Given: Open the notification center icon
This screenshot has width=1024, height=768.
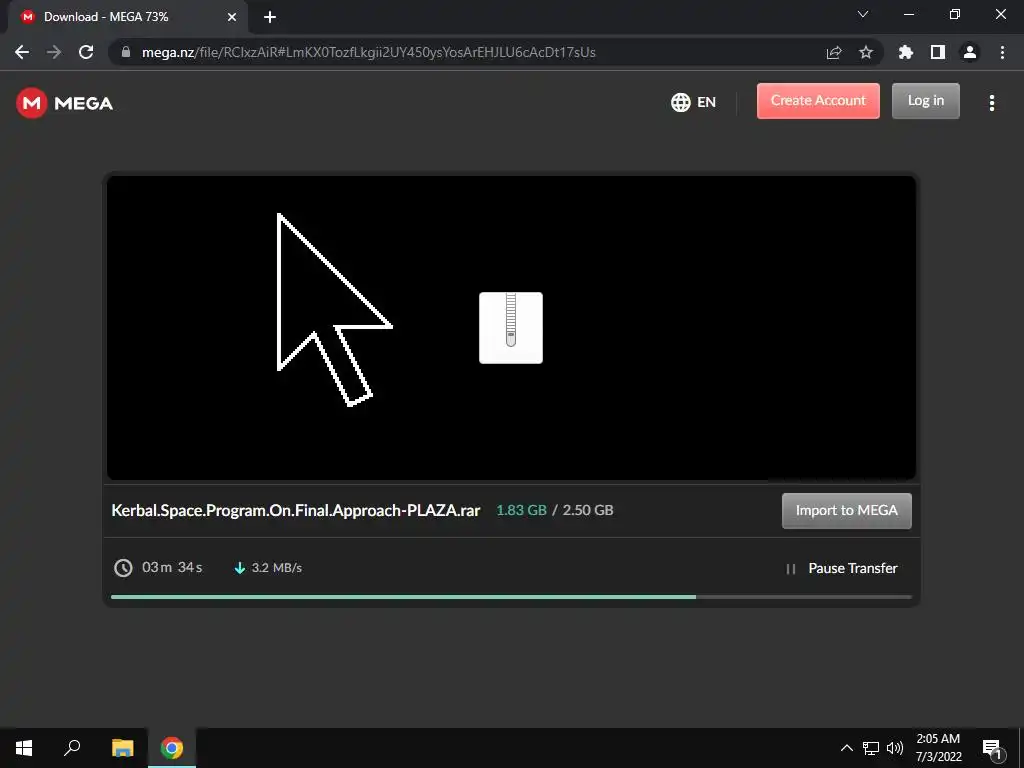Looking at the screenshot, I should [x=992, y=748].
